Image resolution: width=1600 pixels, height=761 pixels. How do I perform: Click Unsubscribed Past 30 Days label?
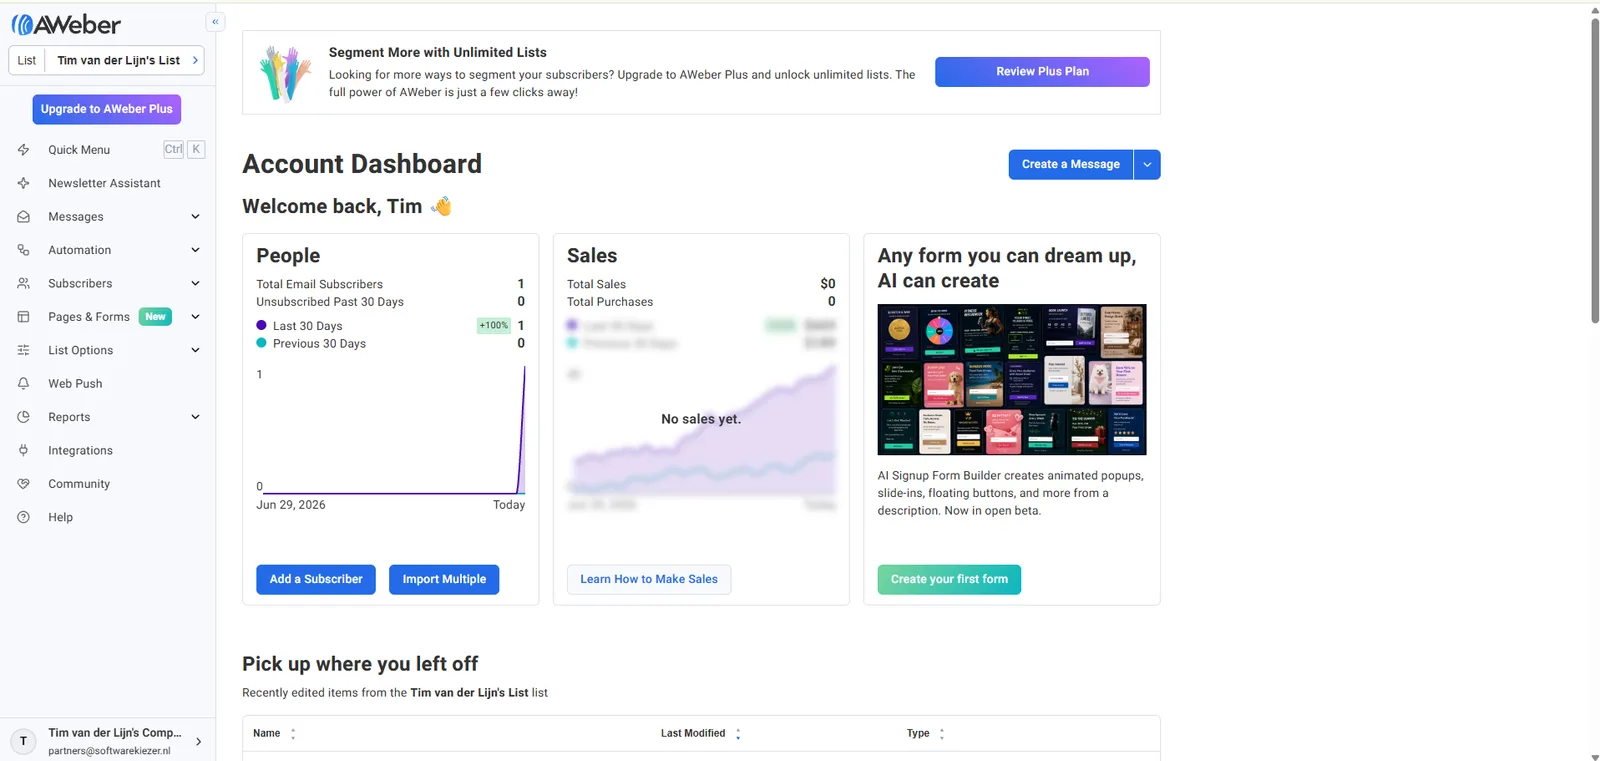[330, 302]
